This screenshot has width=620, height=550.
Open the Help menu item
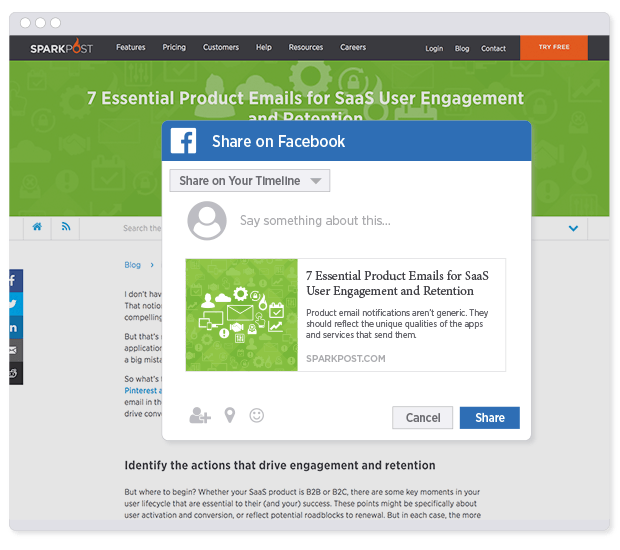click(x=264, y=47)
